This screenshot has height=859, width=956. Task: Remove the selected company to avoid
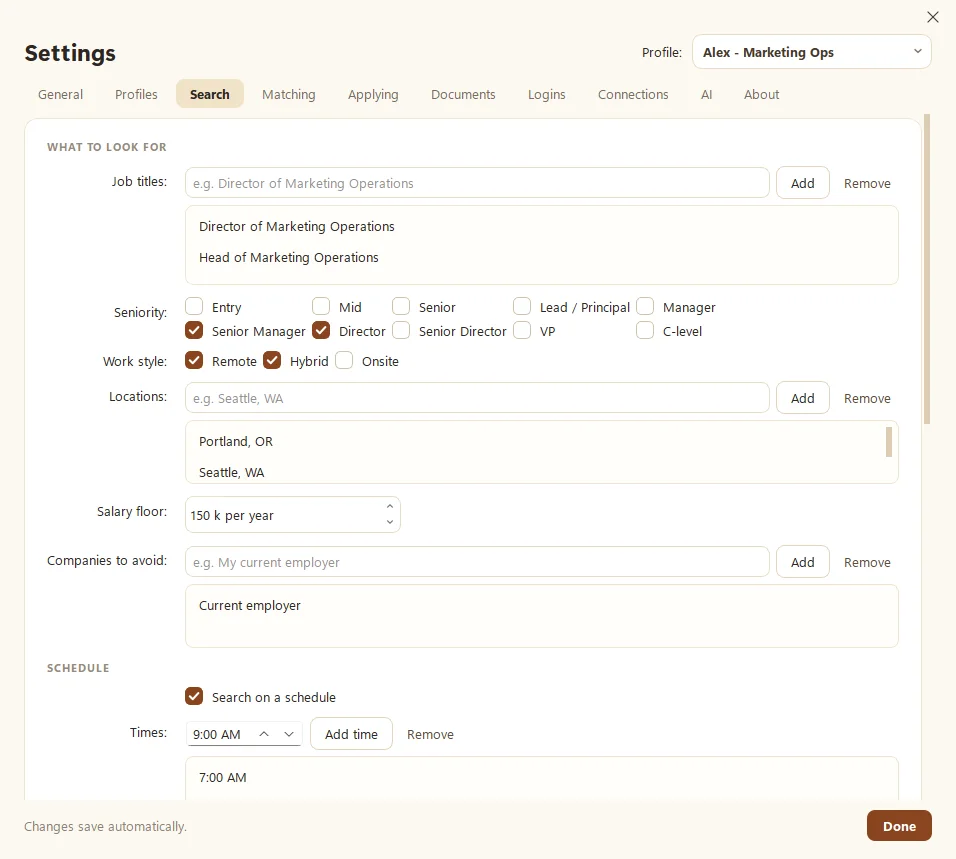[x=867, y=563]
